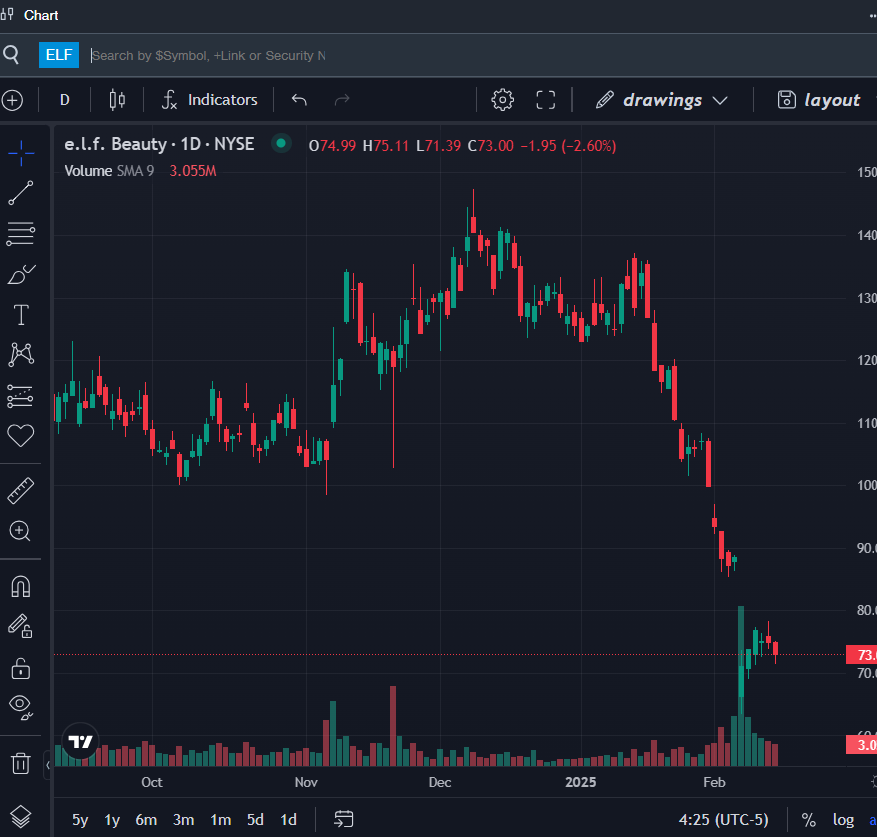Select the 5y time range
This screenshot has width=877, height=837.
[x=80, y=820]
